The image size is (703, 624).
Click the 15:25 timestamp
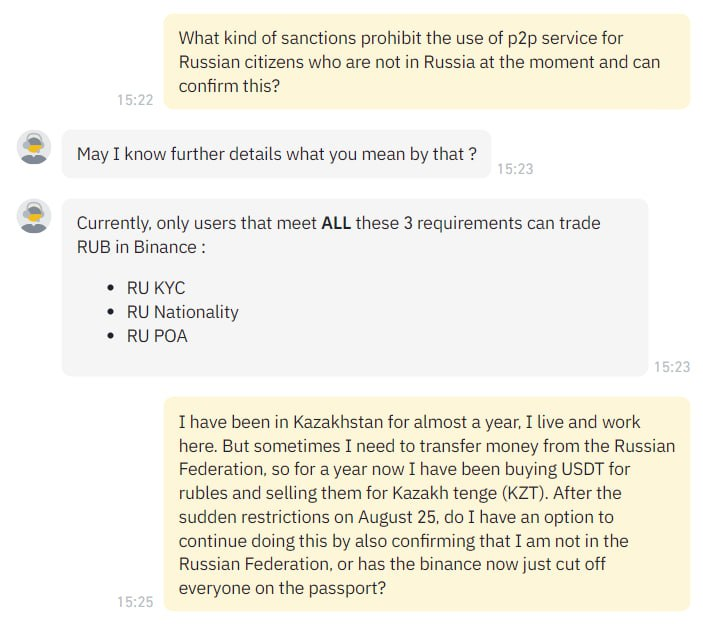pyautogui.click(x=134, y=602)
